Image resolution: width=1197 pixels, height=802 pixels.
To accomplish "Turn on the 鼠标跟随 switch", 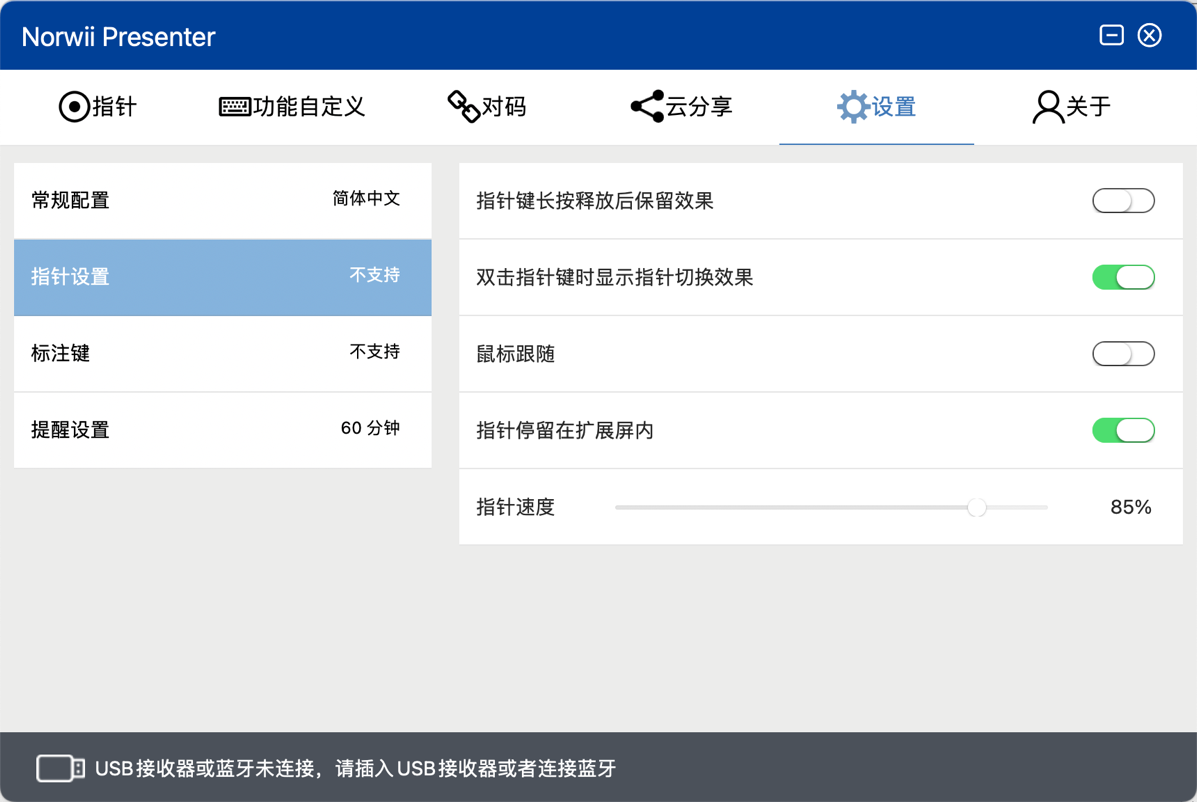I will (x=1123, y=353).
